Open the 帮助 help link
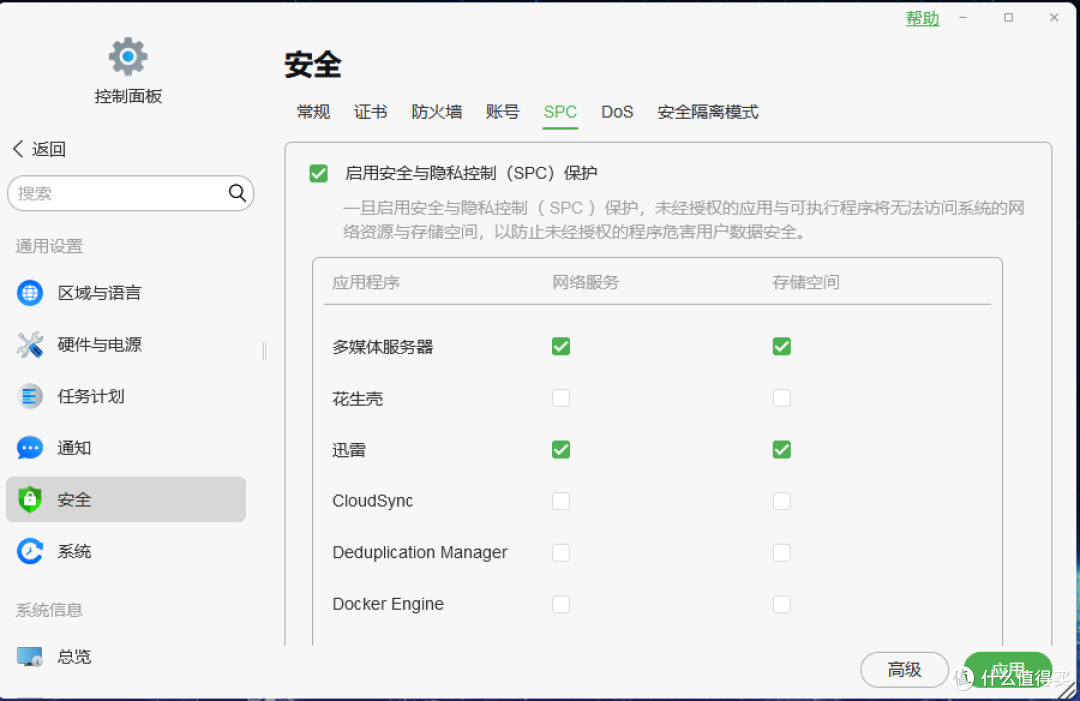 click(922, 19)
